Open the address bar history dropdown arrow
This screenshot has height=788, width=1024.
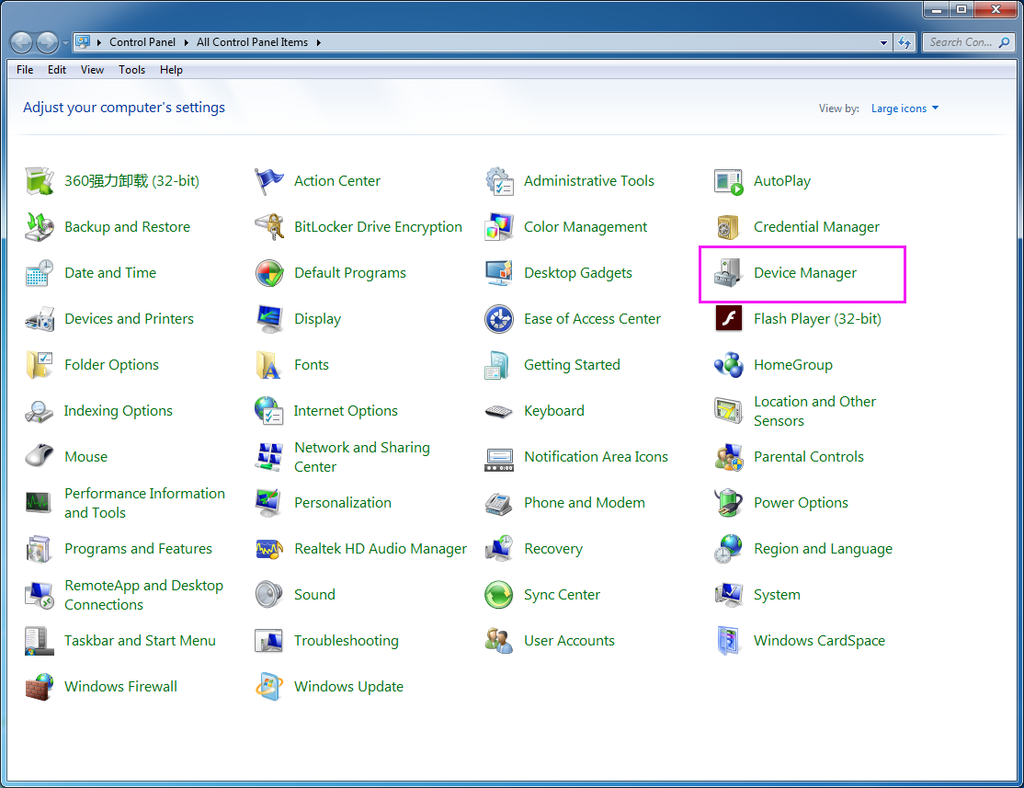[883, 43]
